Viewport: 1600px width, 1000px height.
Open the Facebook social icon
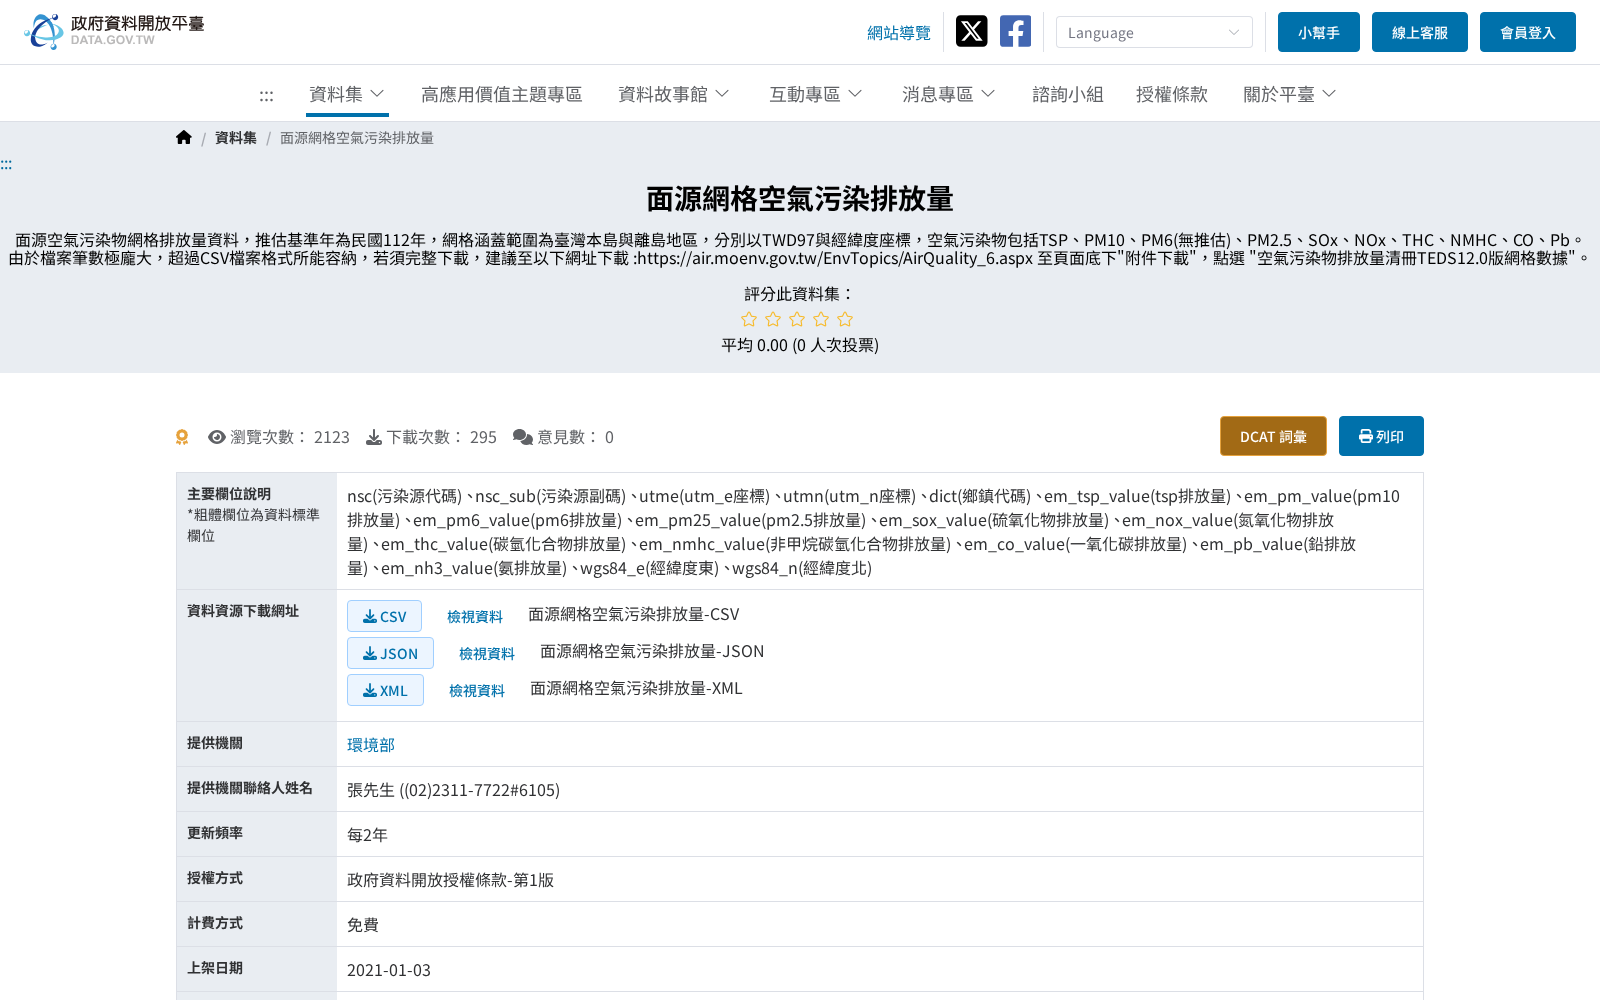click(1015, 31)
